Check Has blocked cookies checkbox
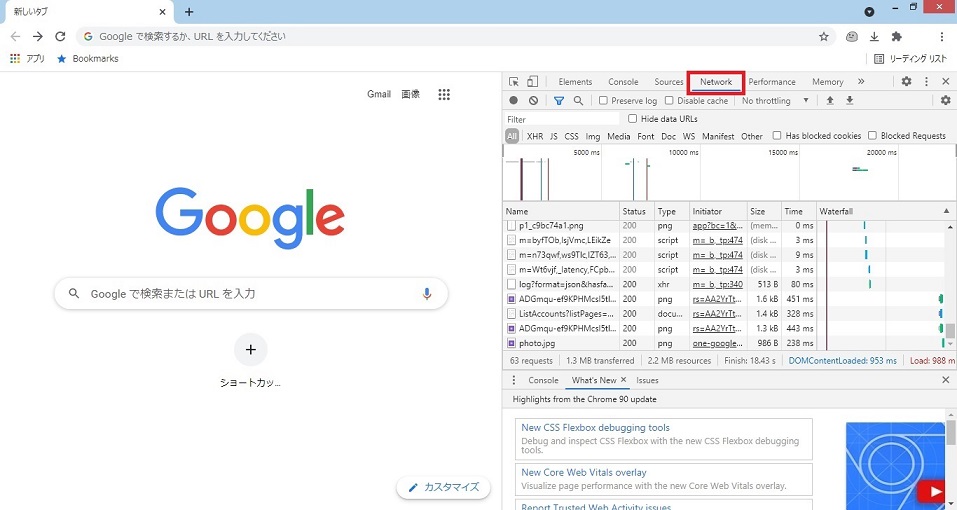957x510 pixels. 777,135
